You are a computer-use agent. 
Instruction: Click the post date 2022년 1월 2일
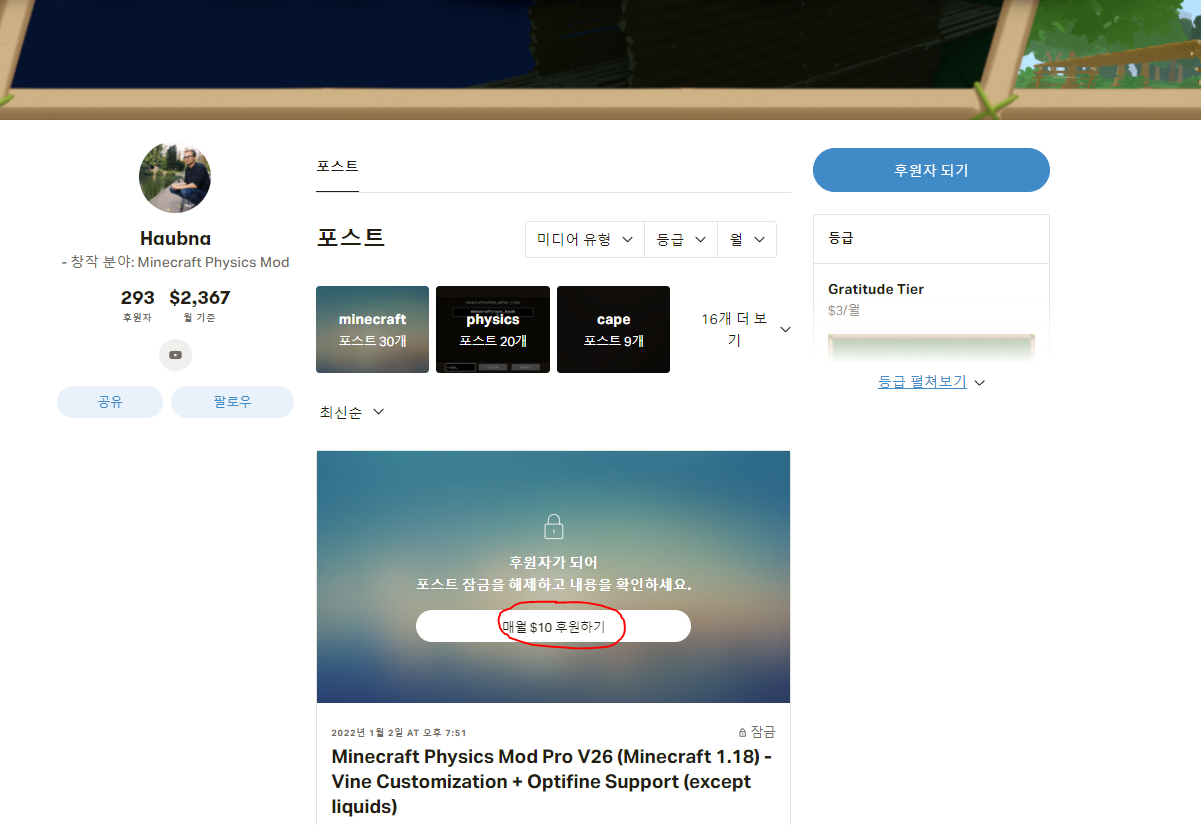click(399, 733)
